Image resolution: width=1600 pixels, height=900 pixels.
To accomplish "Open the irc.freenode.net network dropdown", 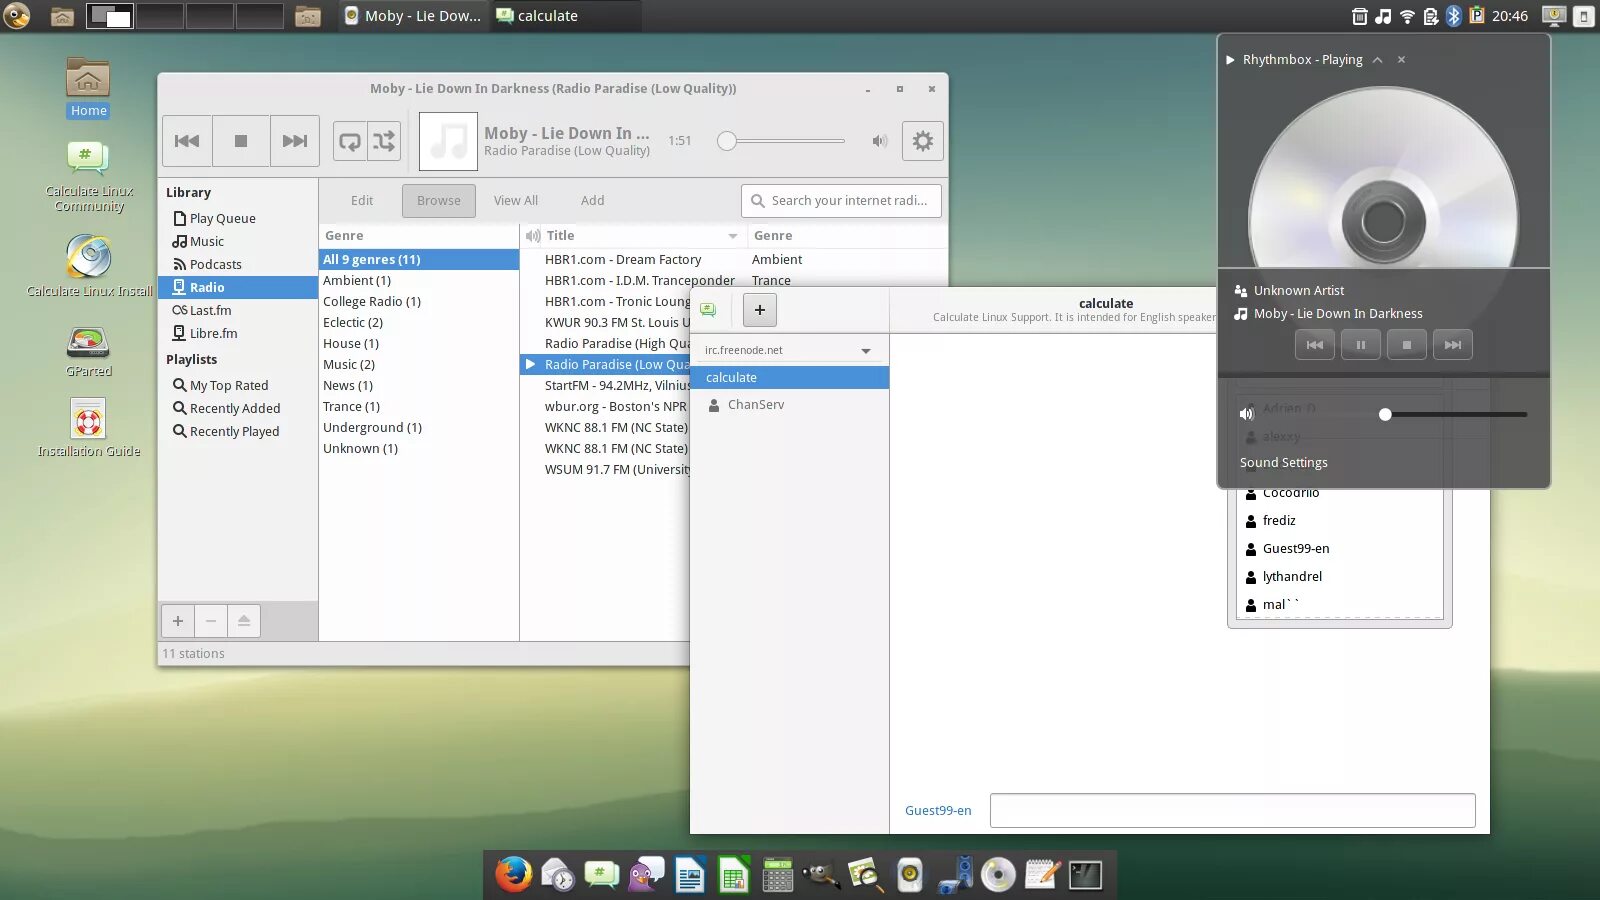I will pos(788,350).
